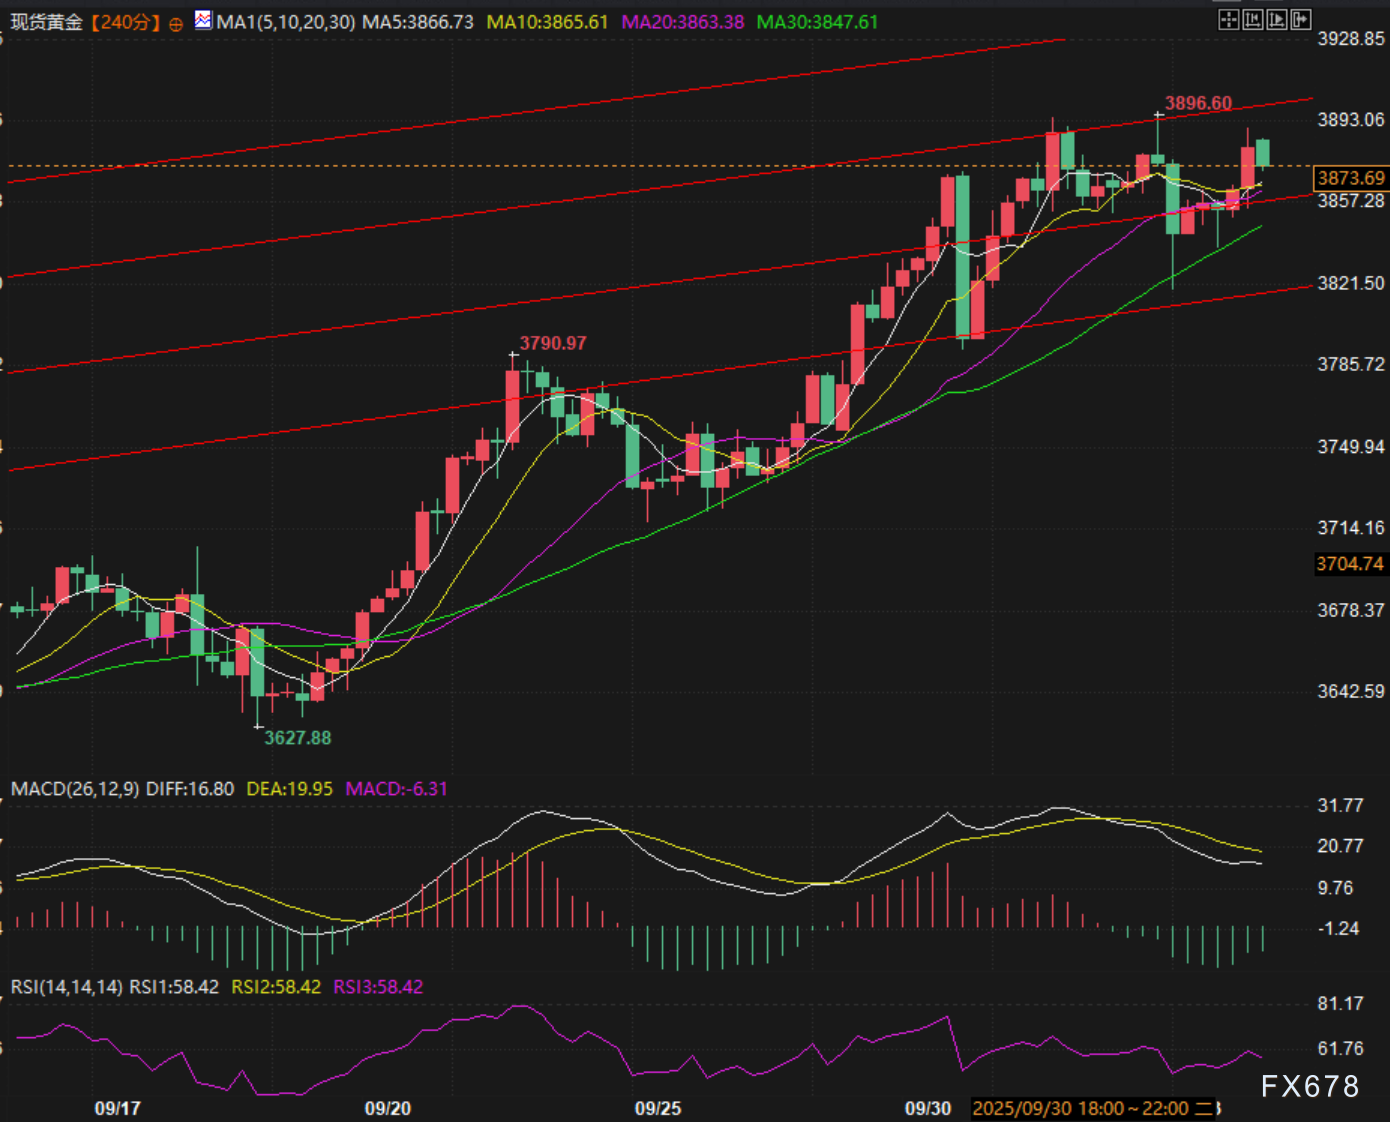Click the 3749.94 price axis value
1390x1122 pixels.
tap(1351, 447)
